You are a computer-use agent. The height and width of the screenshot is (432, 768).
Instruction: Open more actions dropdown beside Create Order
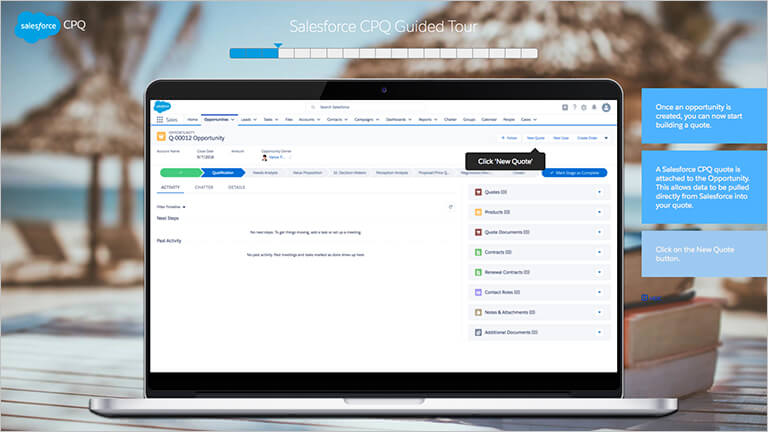point(606,138)
